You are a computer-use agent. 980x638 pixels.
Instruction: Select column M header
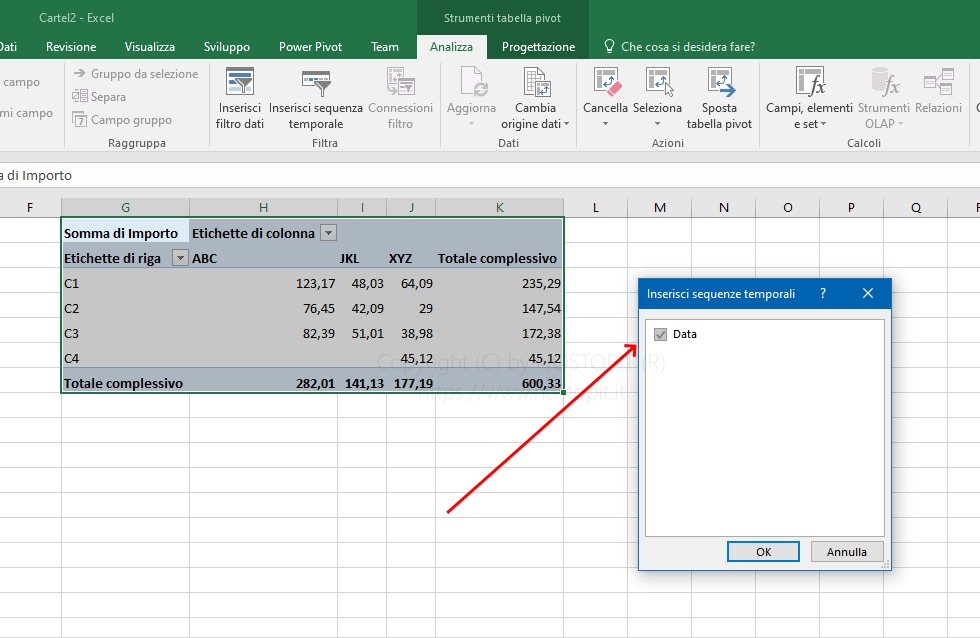pyautogui.click(x=660, y=207)
